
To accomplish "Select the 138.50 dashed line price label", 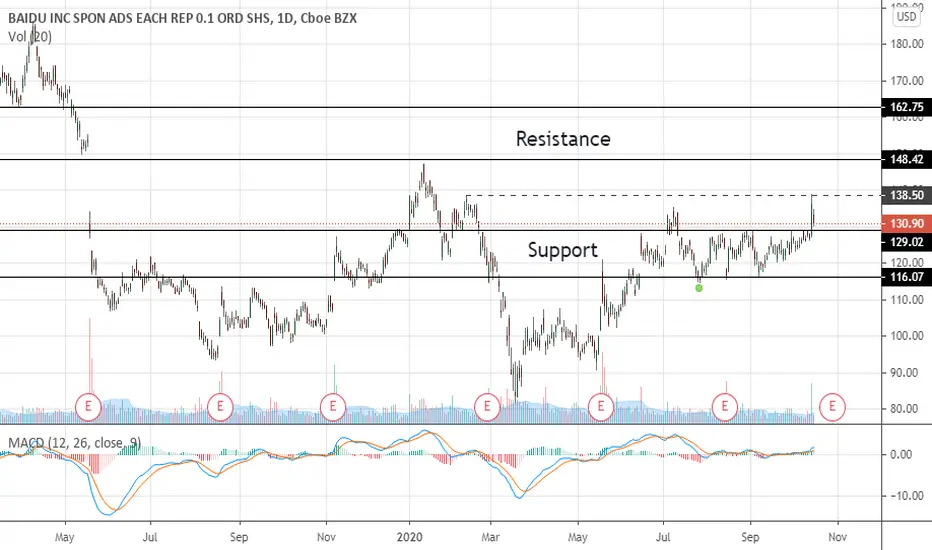I will 906,195.
